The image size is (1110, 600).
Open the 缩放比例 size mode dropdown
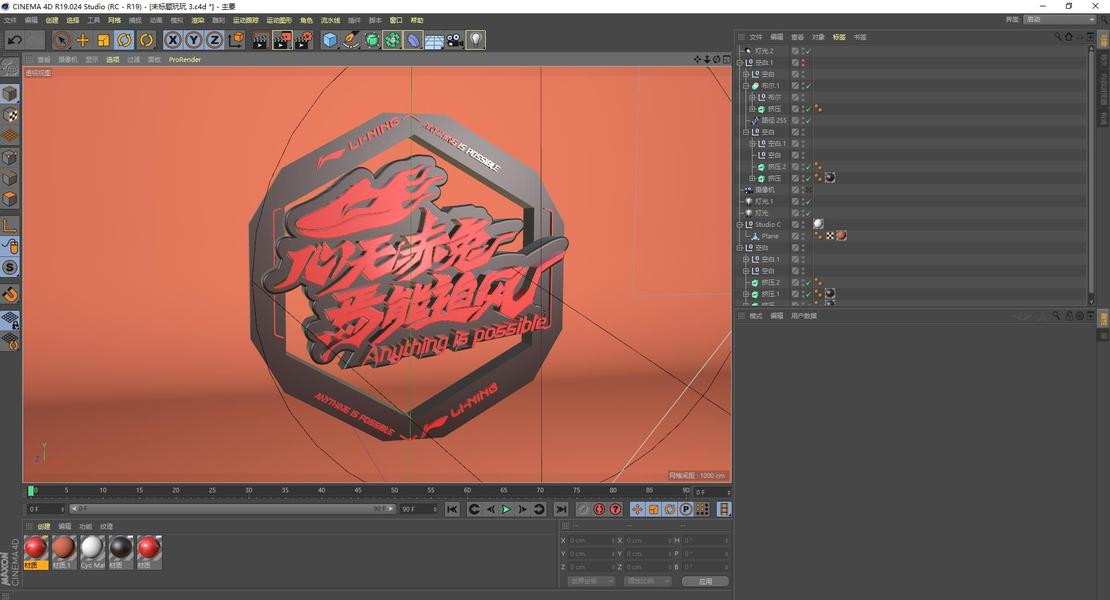pyautogui.click(x=647, y=581)
